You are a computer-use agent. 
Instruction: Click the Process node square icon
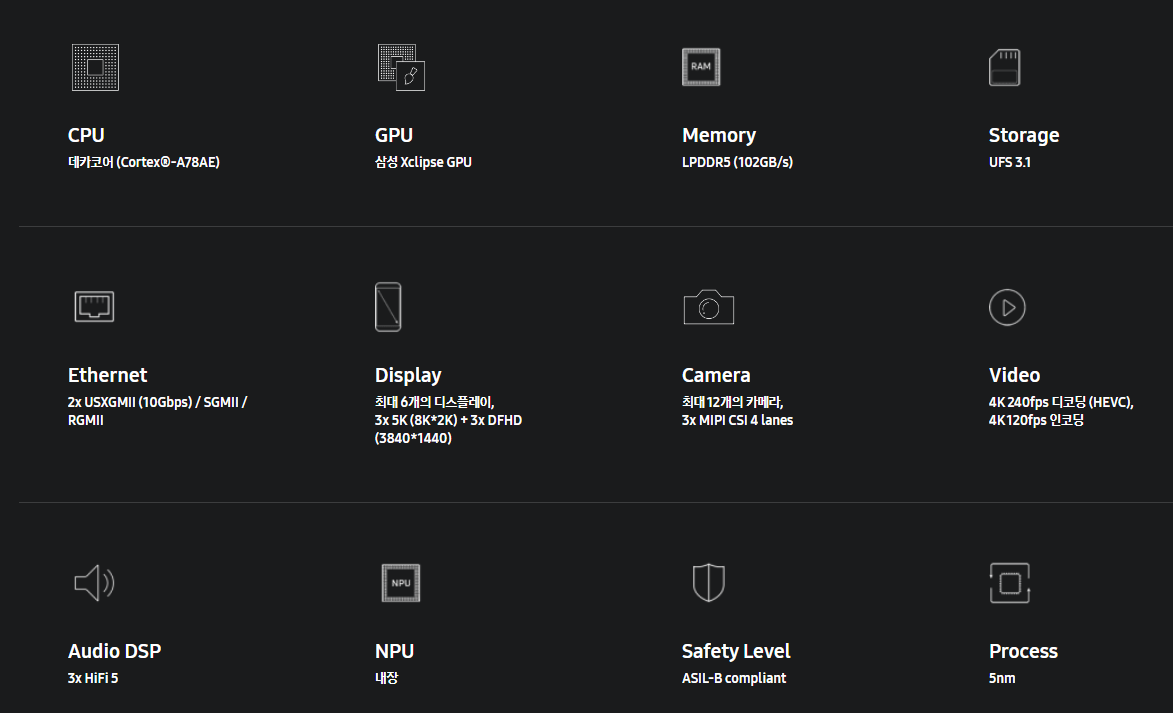tap(1009, 583)
